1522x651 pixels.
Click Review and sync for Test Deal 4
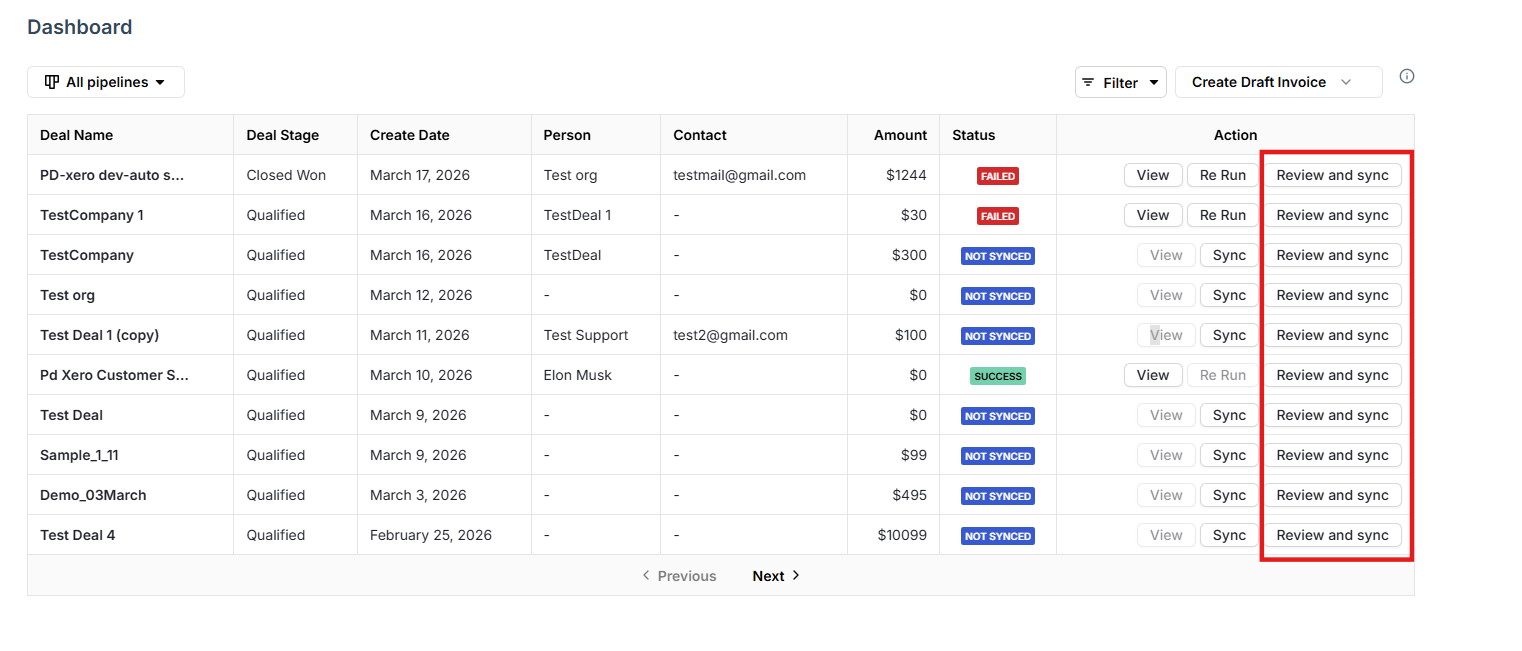coord(1333,534)
